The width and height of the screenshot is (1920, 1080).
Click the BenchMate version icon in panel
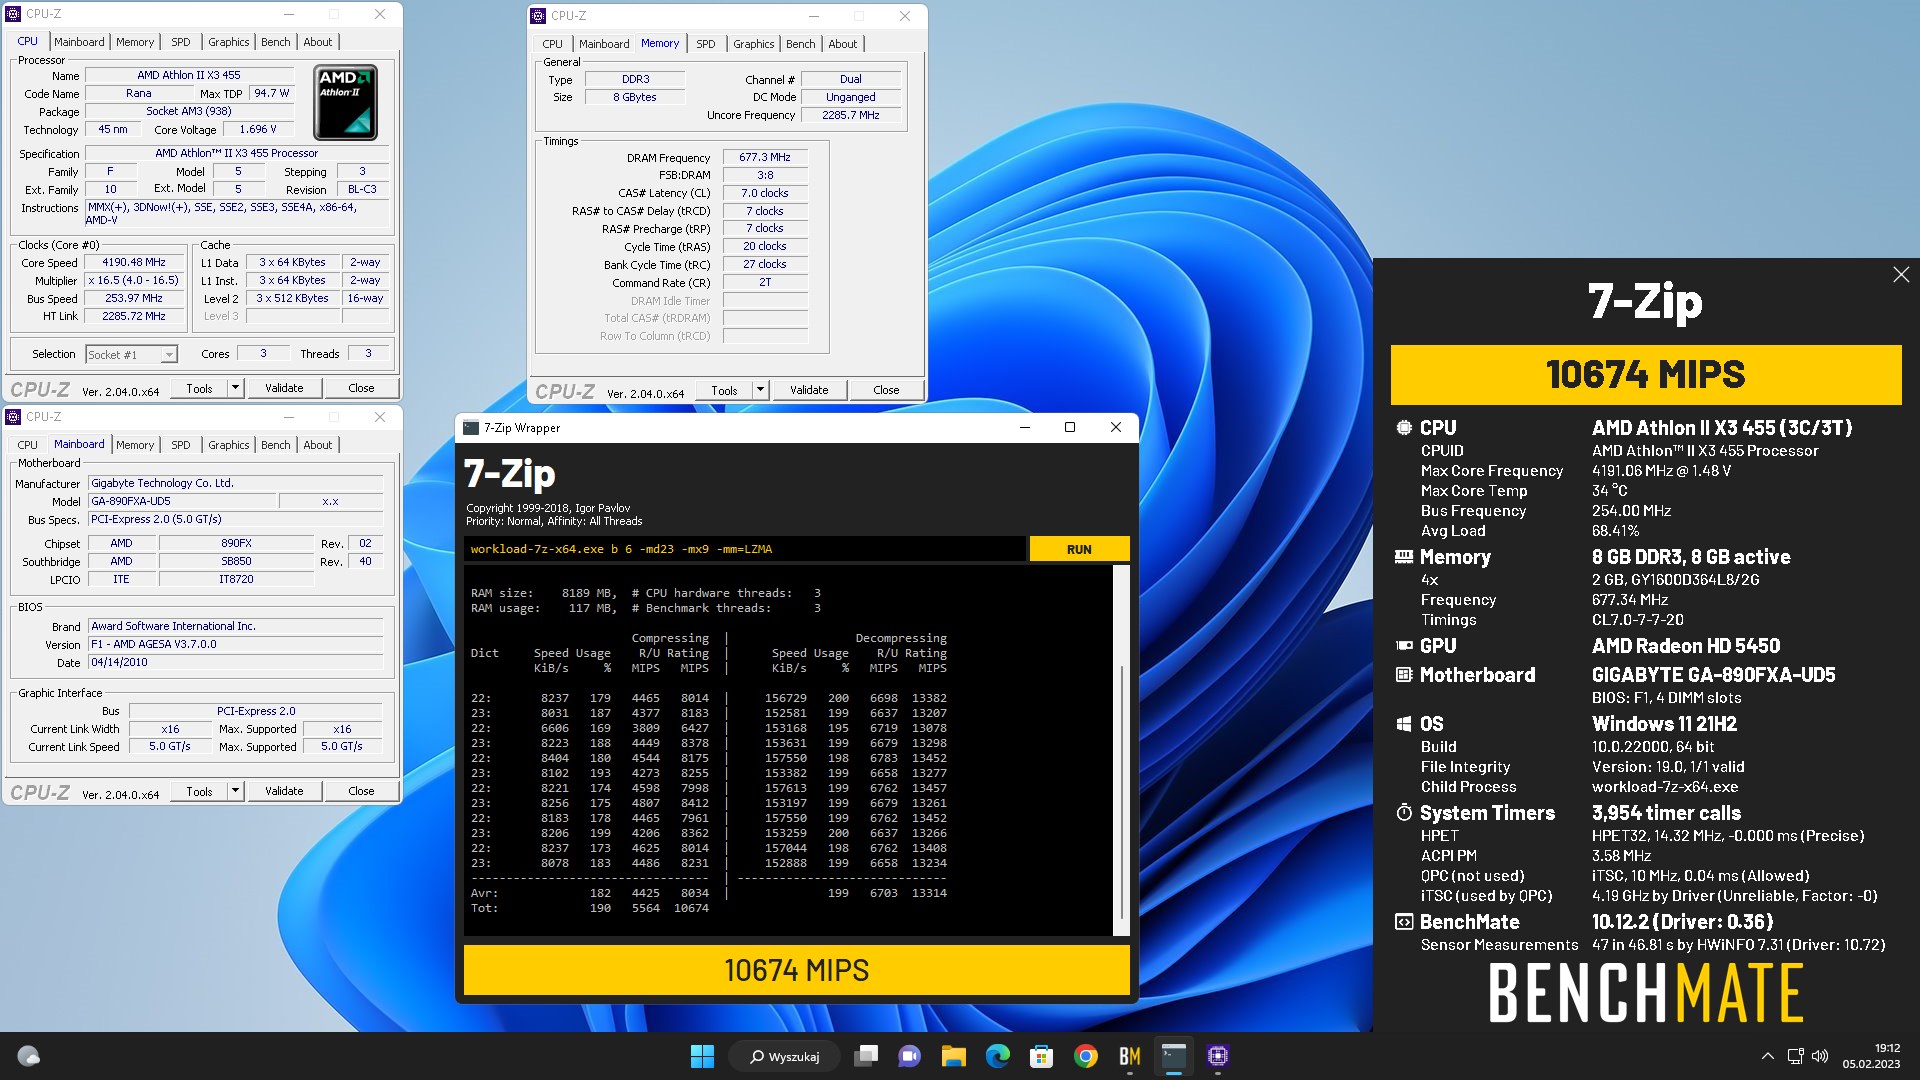click(1404, 922)
